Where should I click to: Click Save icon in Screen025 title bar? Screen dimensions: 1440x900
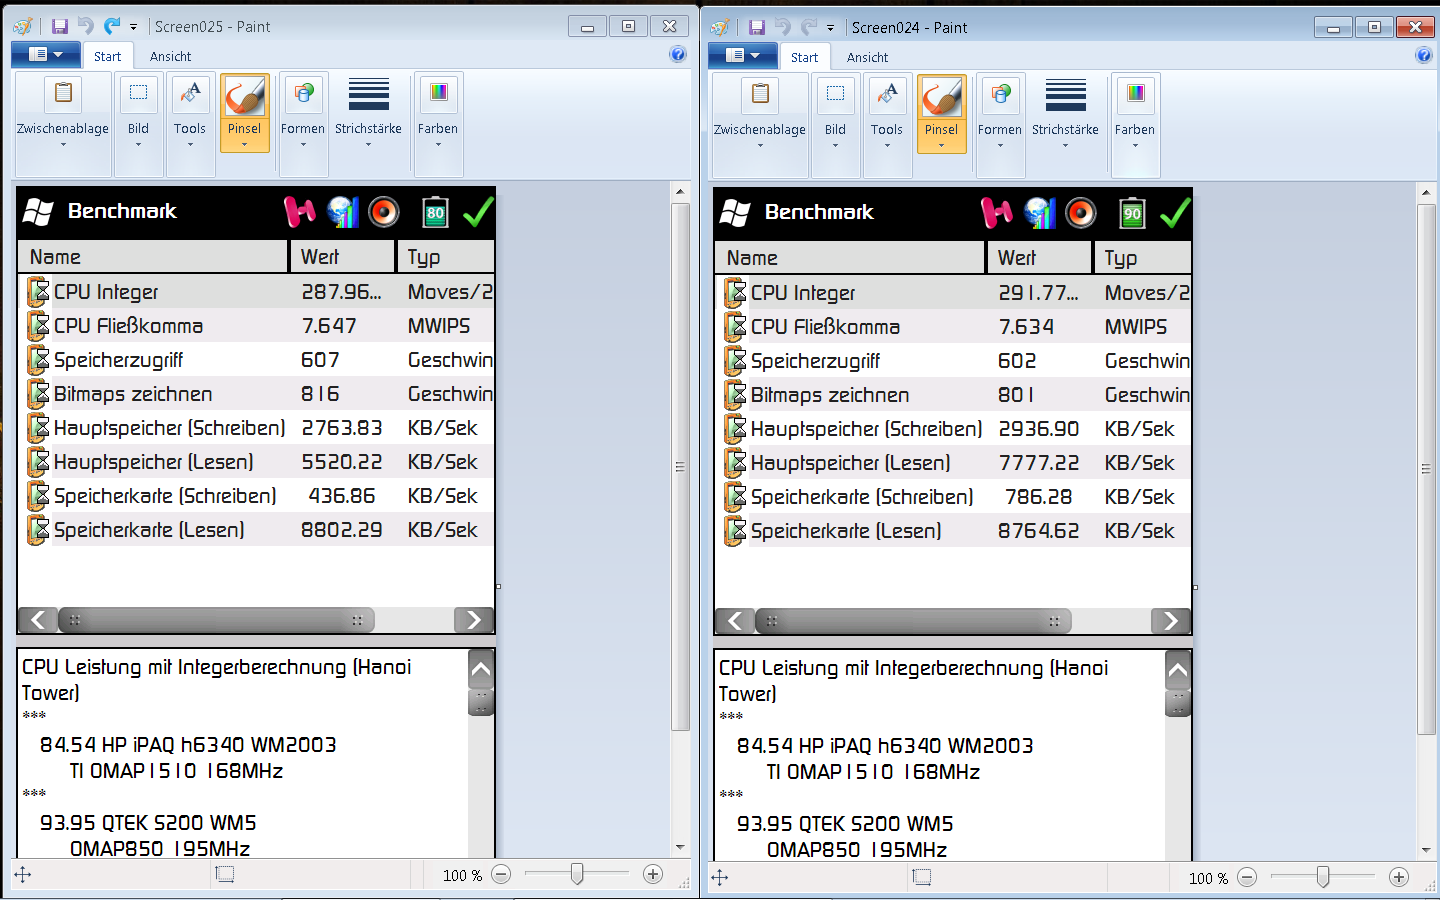click(x=60, y=26)
